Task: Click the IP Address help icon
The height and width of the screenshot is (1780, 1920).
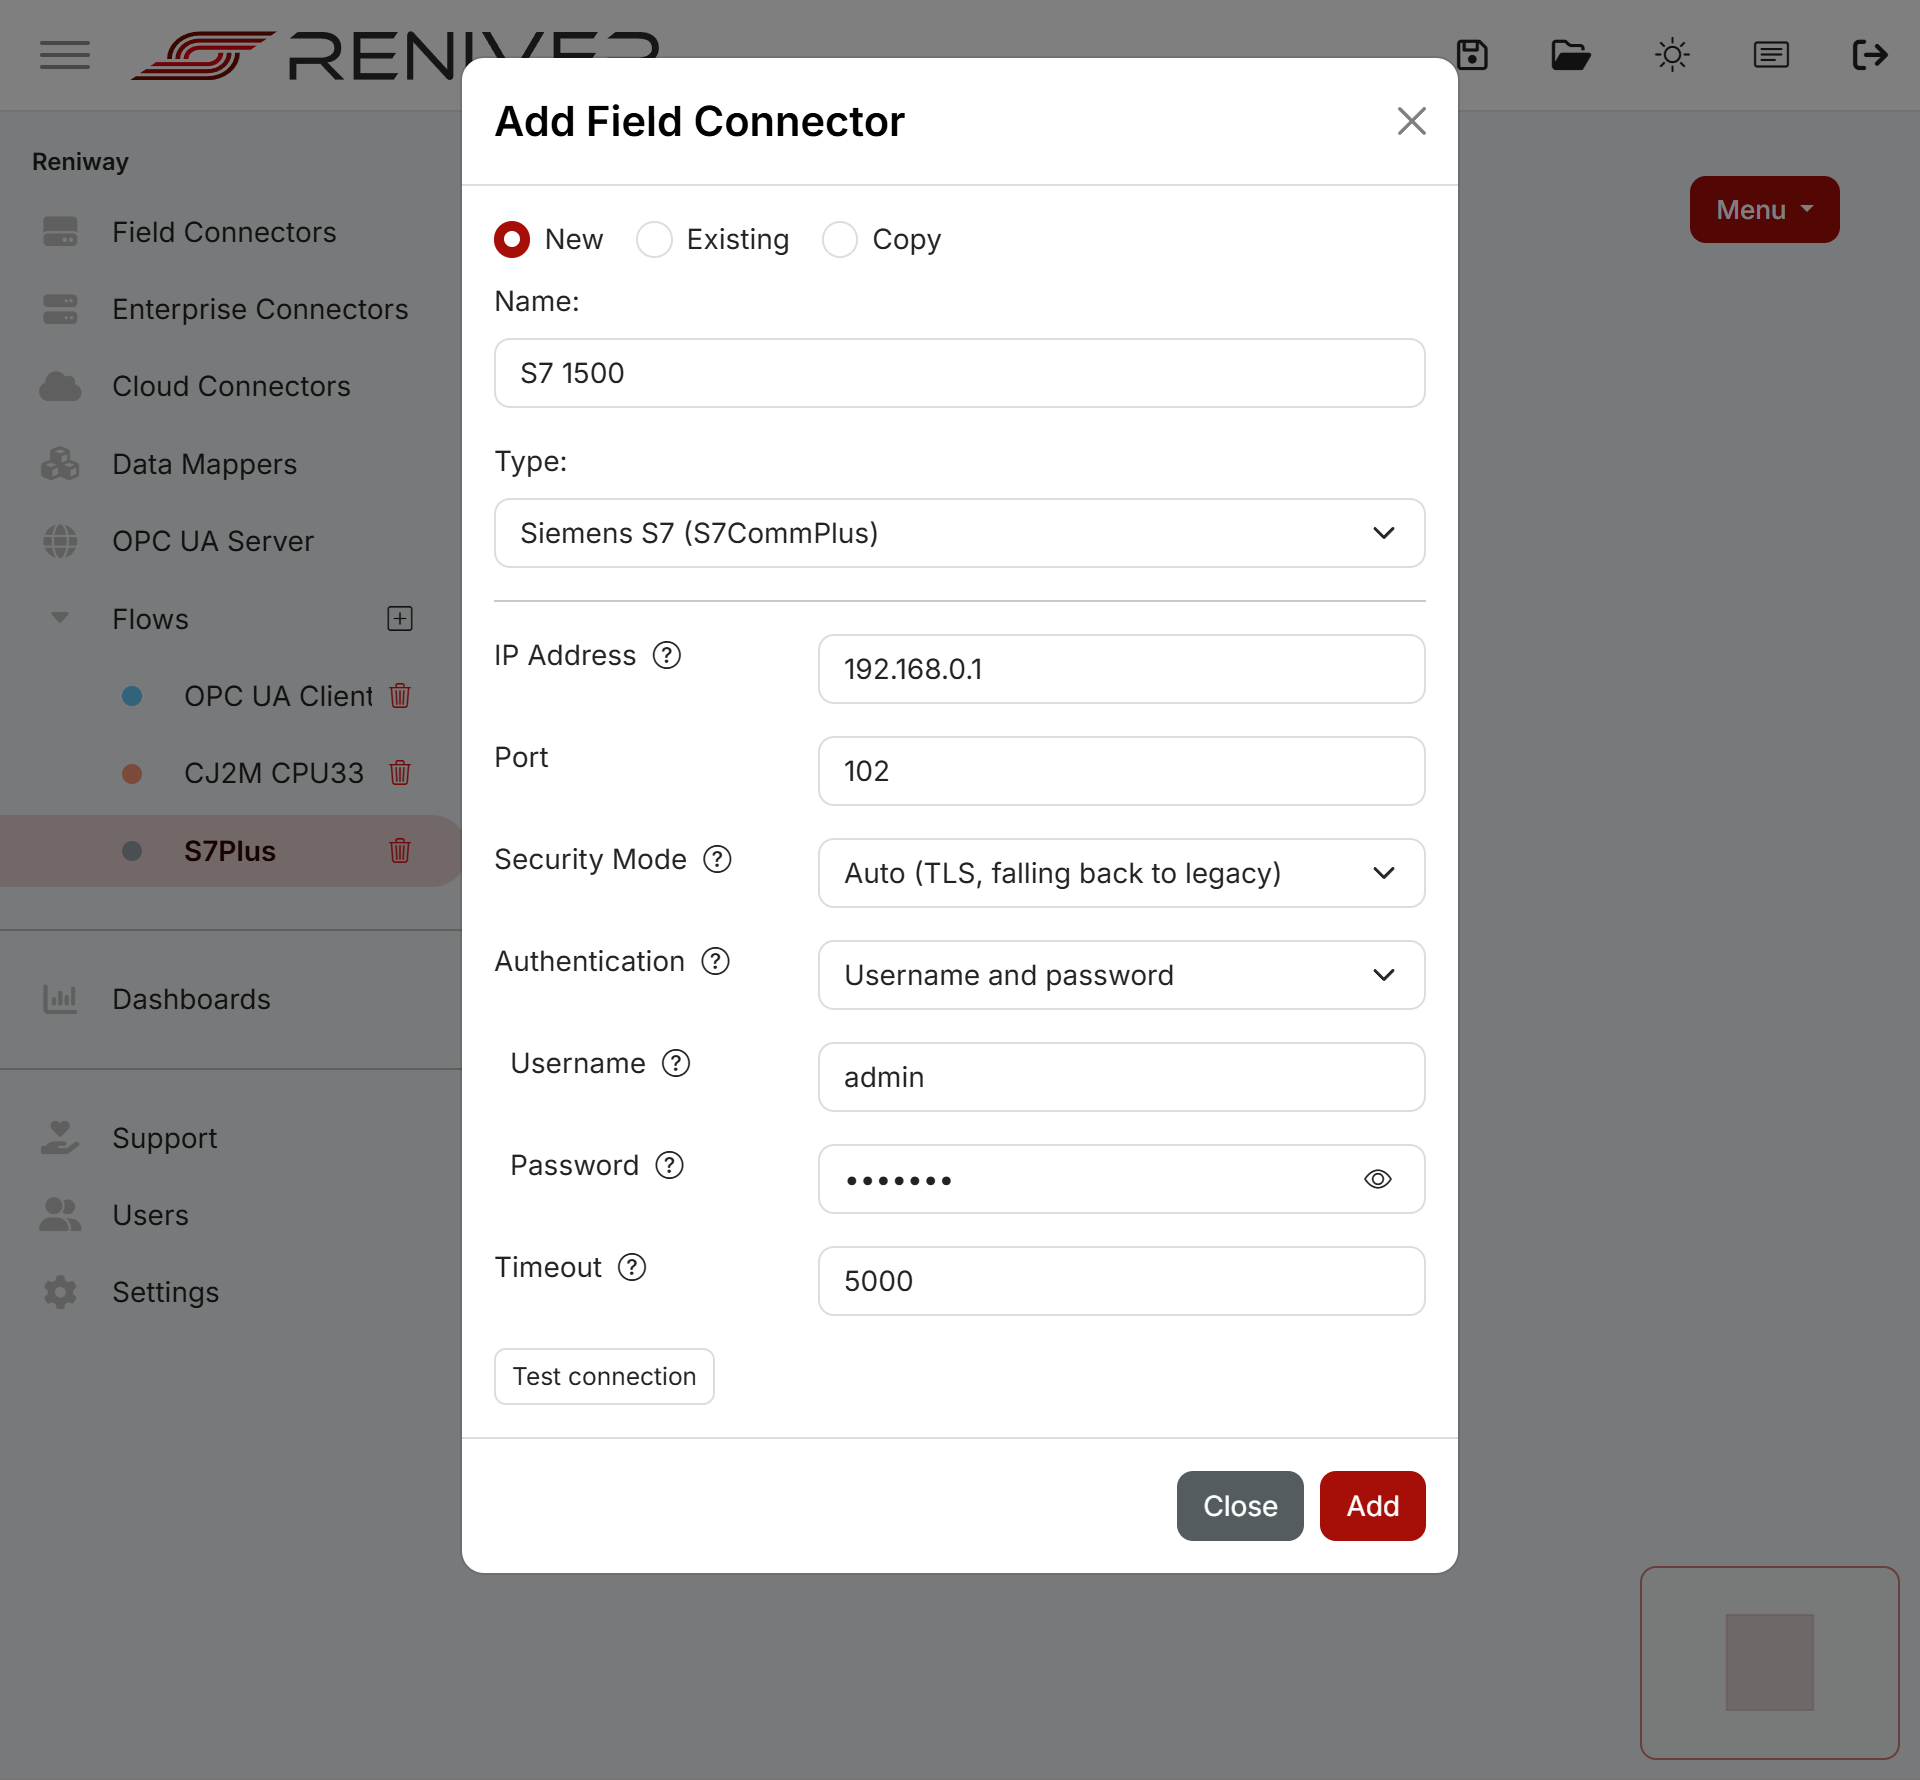Action: coord(667,655)
